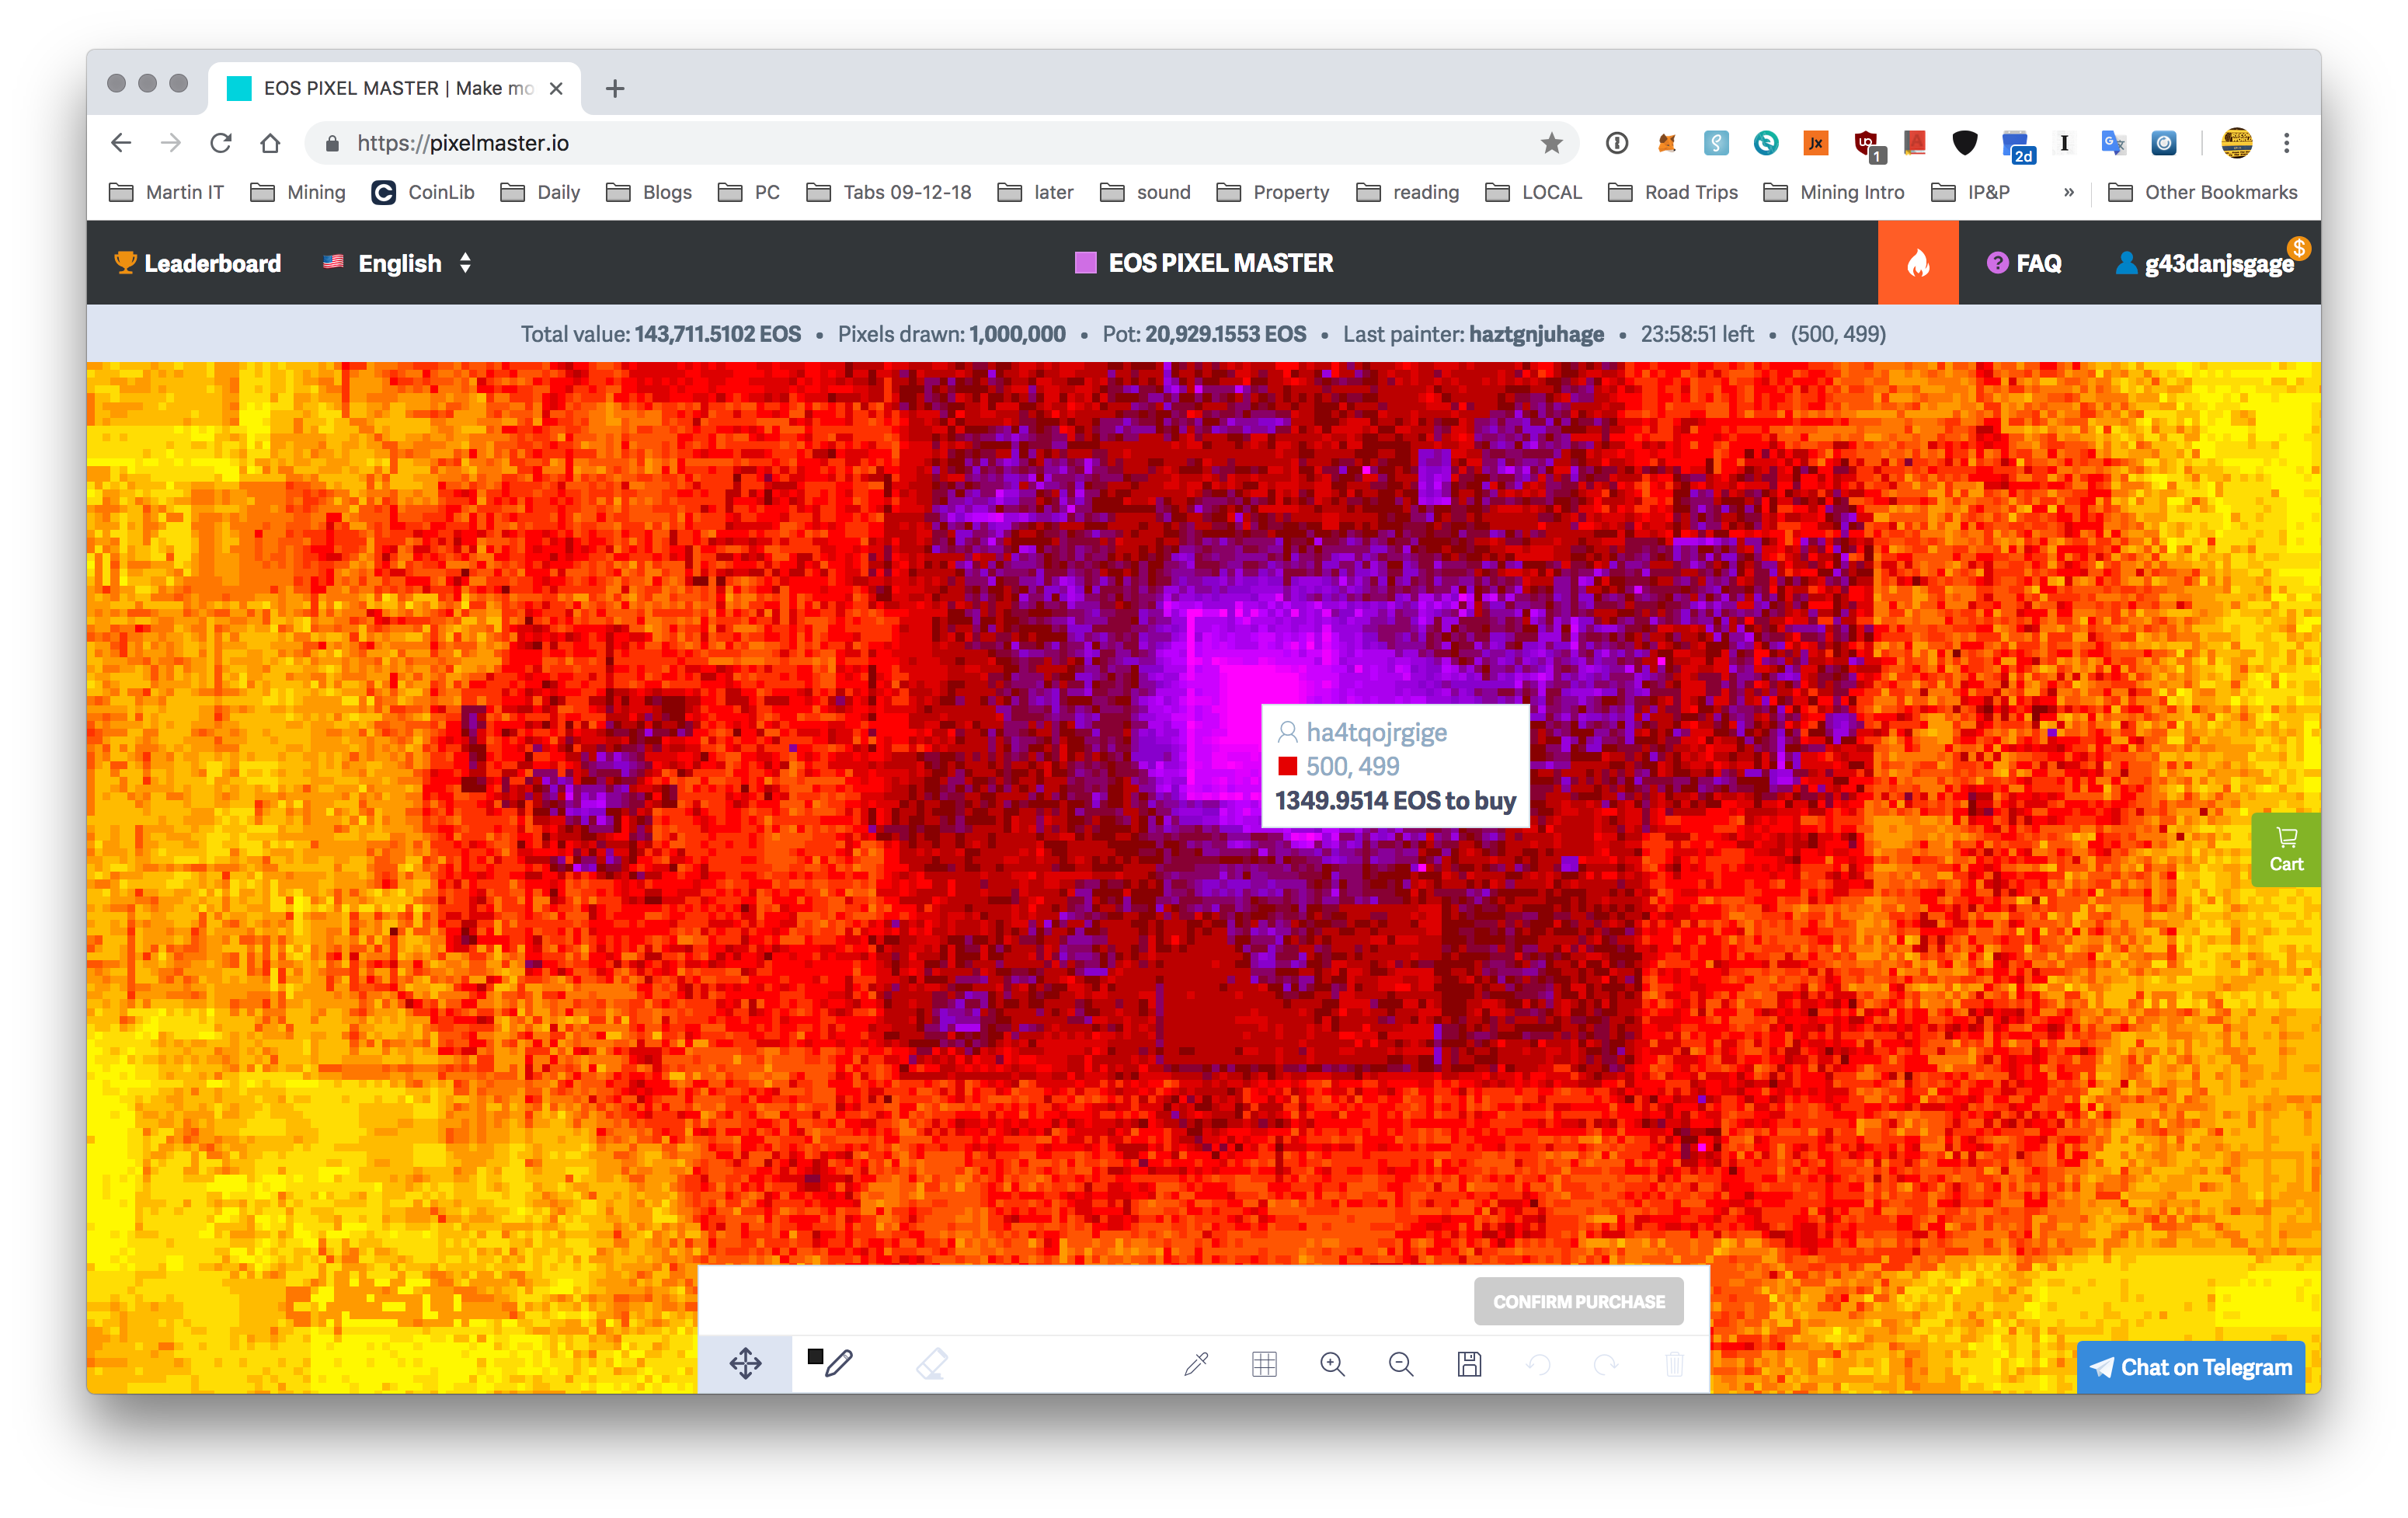The image size is (2408, 1518).
Task: Open the English language dropdown
Action: 397,263
